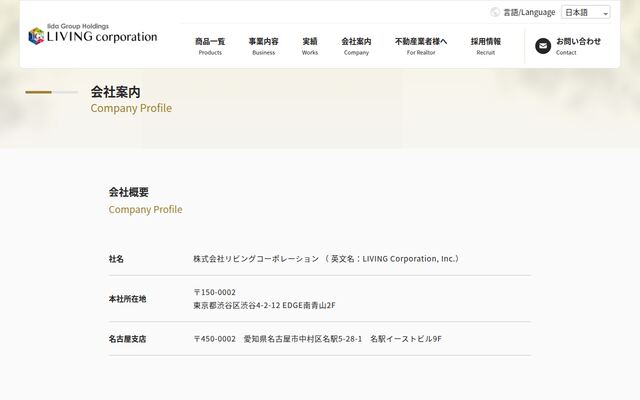The image size is (640, 400).
Task: Open the 採用情報 Recruit menu
Action: pyautogui.click(x=486, y=46)
